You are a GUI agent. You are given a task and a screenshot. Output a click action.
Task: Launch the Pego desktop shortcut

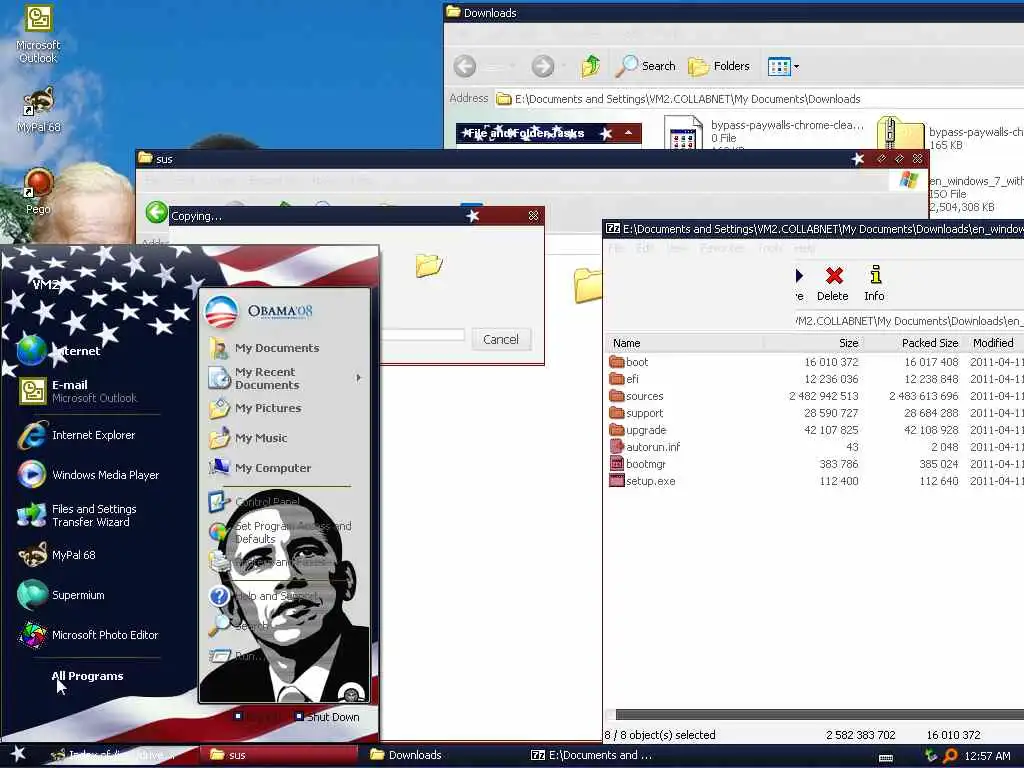pyautogui.click(x=39, y=191)
